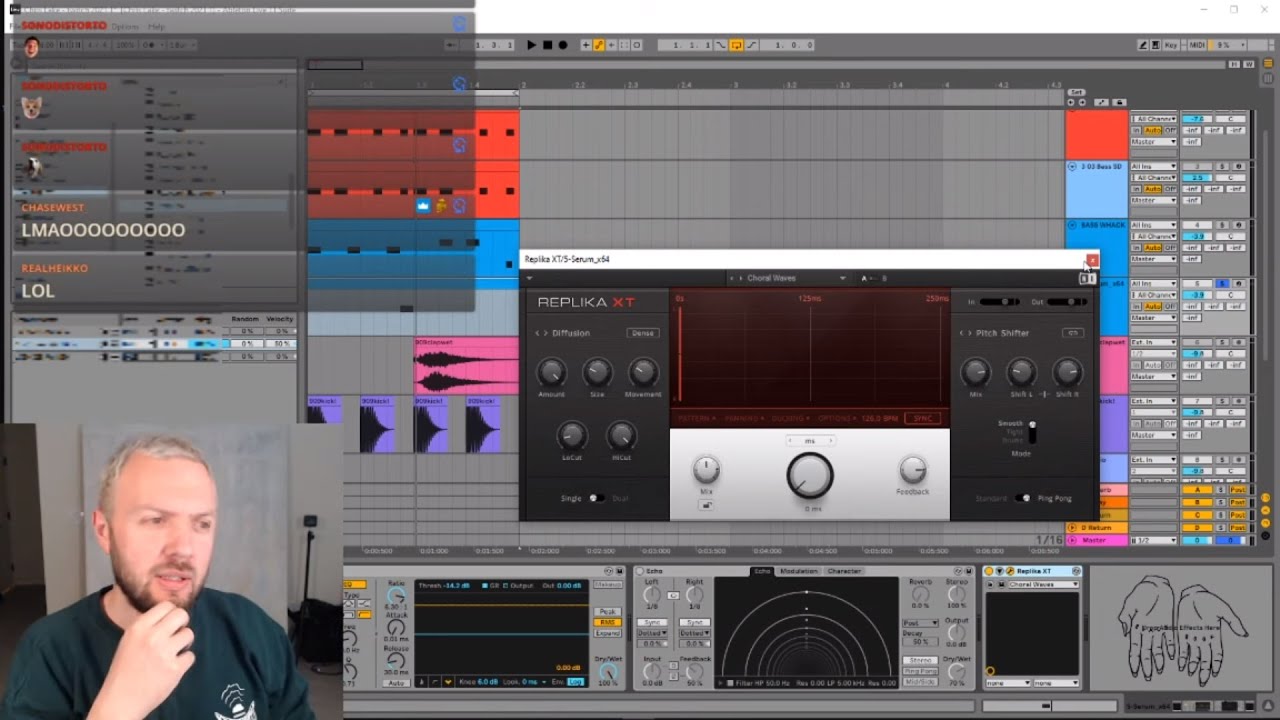The image size is (1280, 720).
Task: Stop playback with the transport Stop button
Action: 547,45
